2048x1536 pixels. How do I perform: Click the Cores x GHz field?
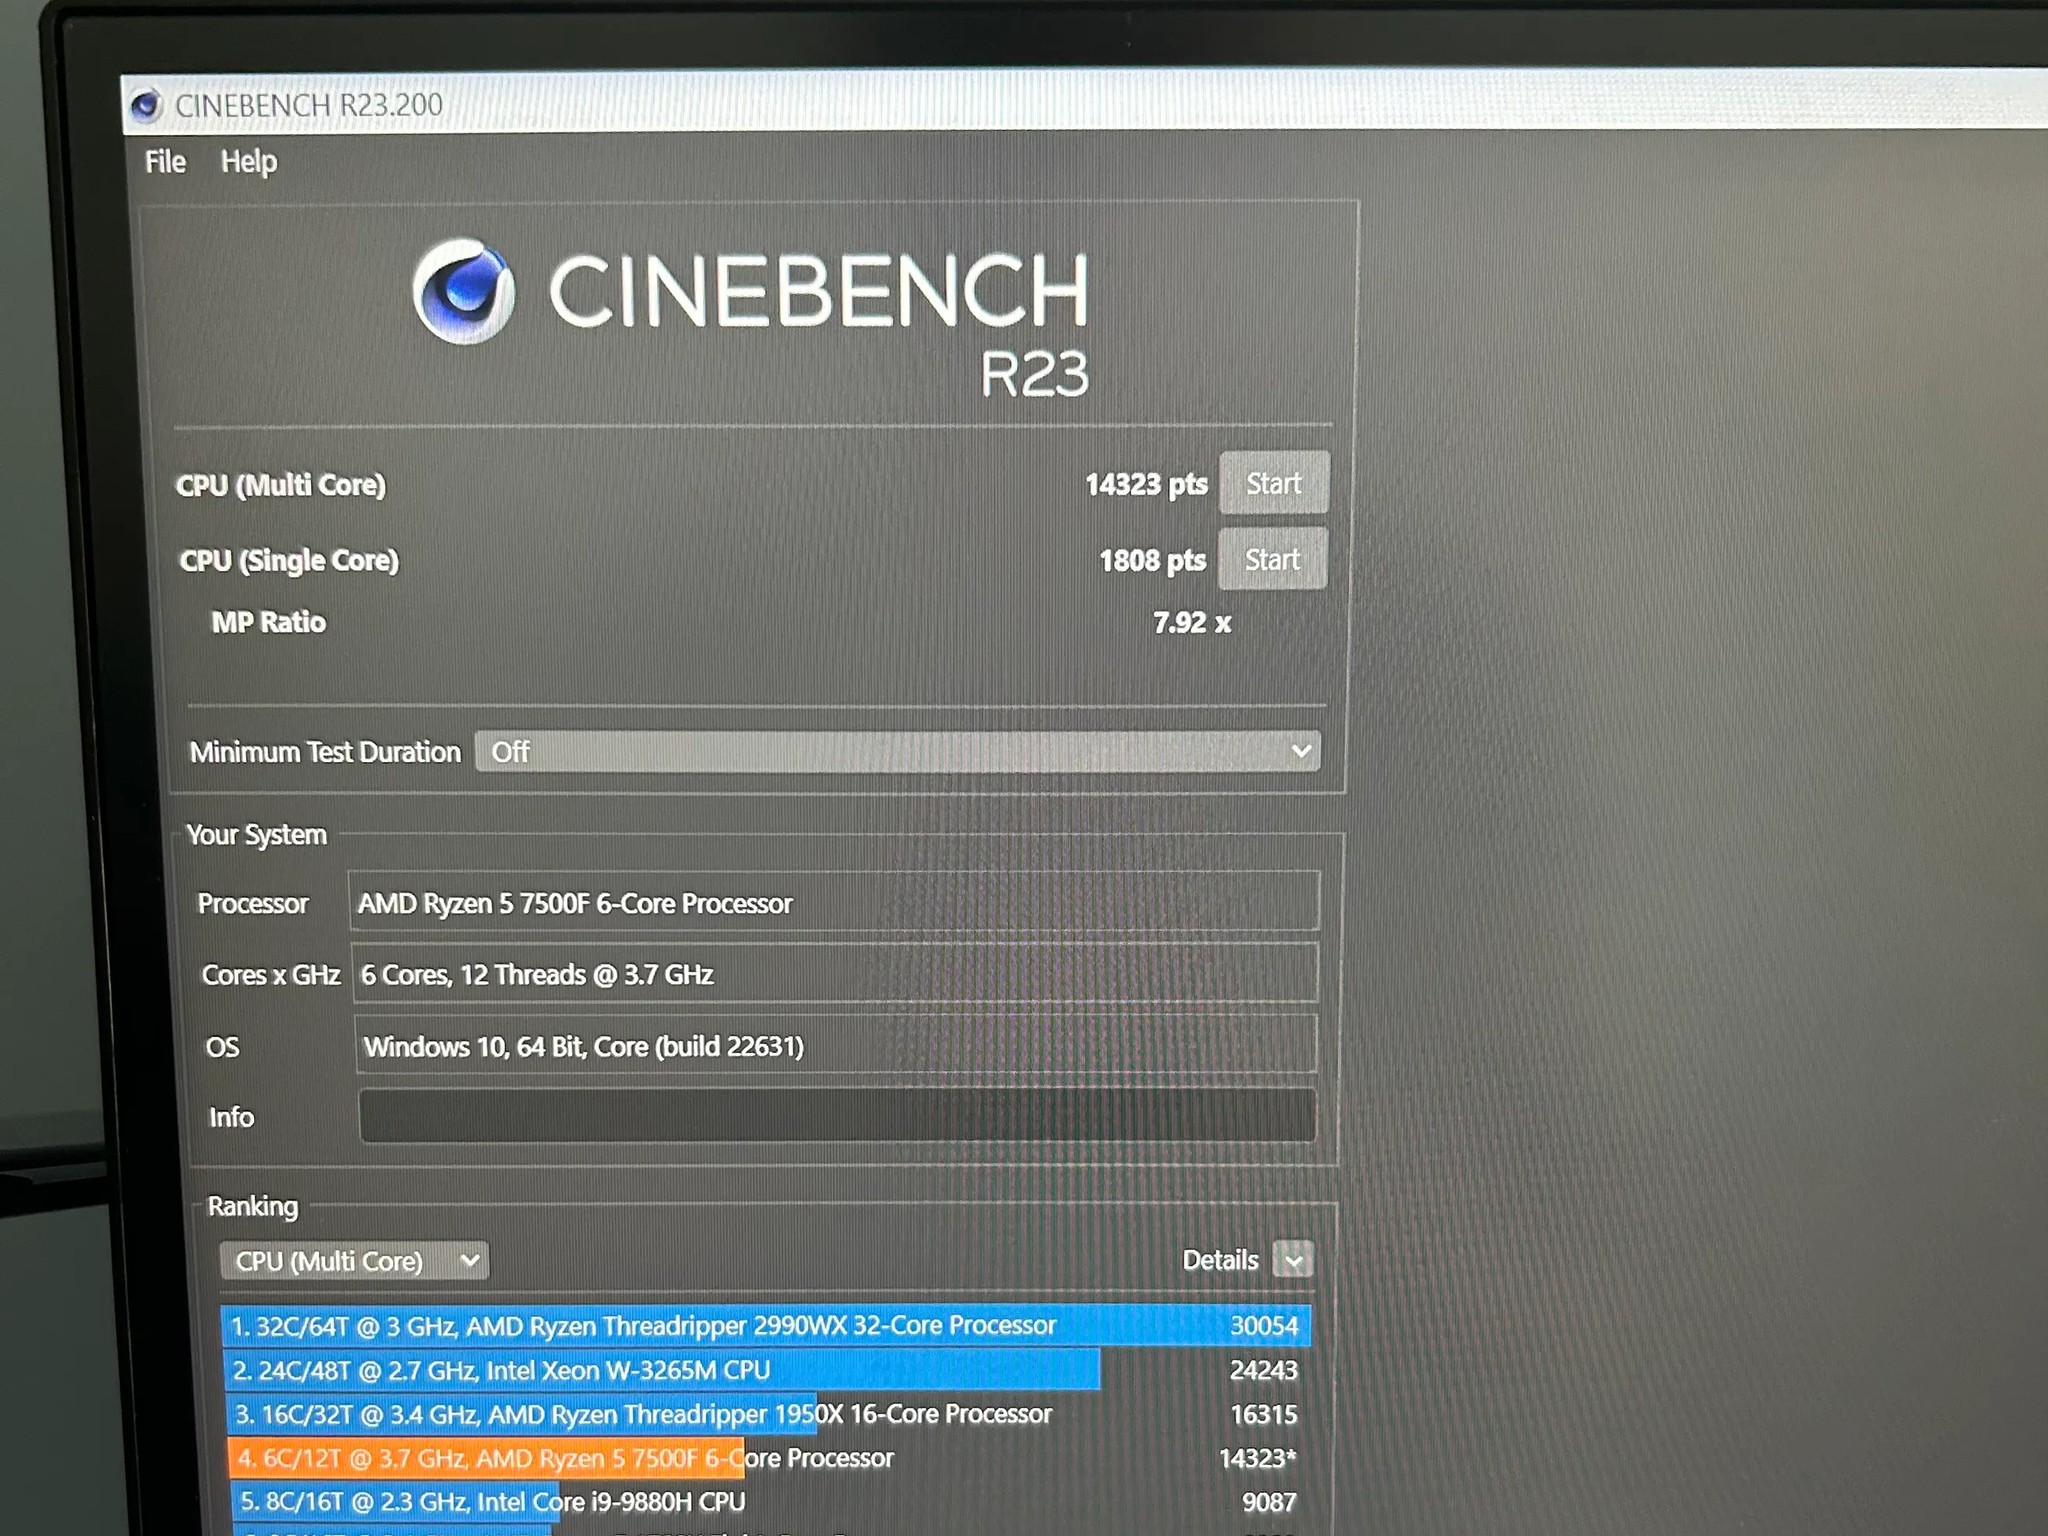pyautogui.click(x=834, y=974)
